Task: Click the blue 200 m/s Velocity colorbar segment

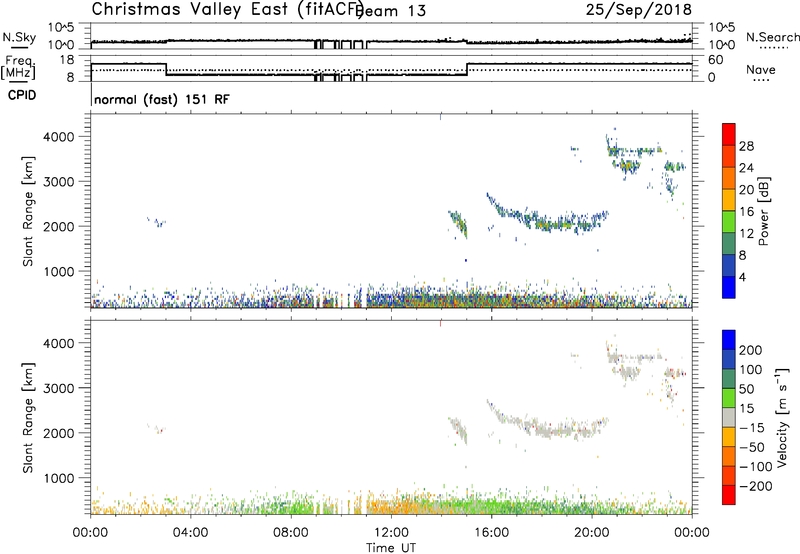Action: click(x=729, y=340)
